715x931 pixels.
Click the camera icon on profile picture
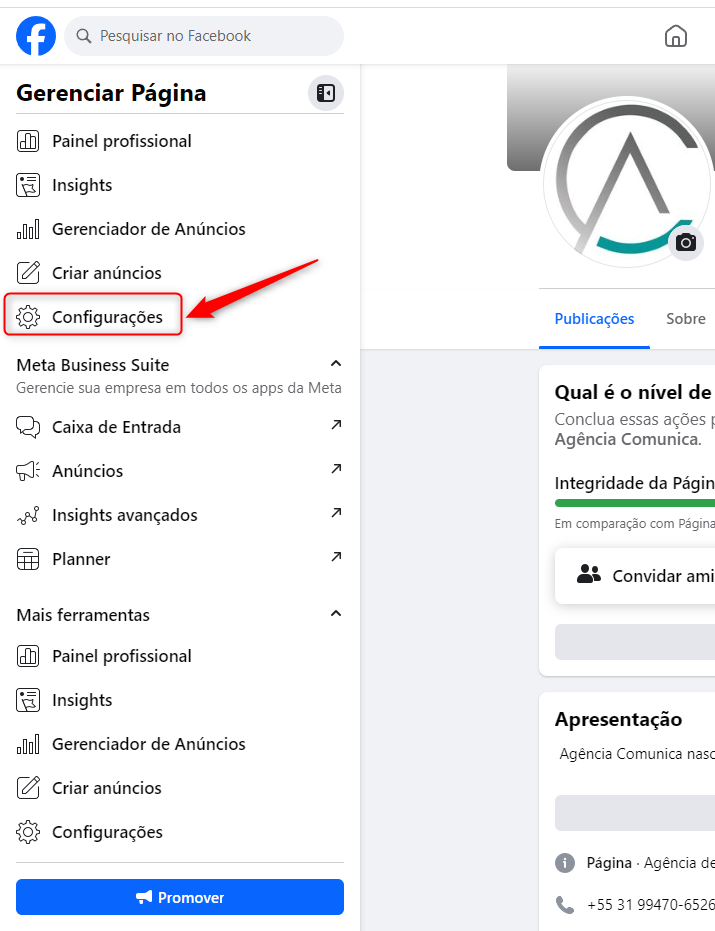(686, 242)
